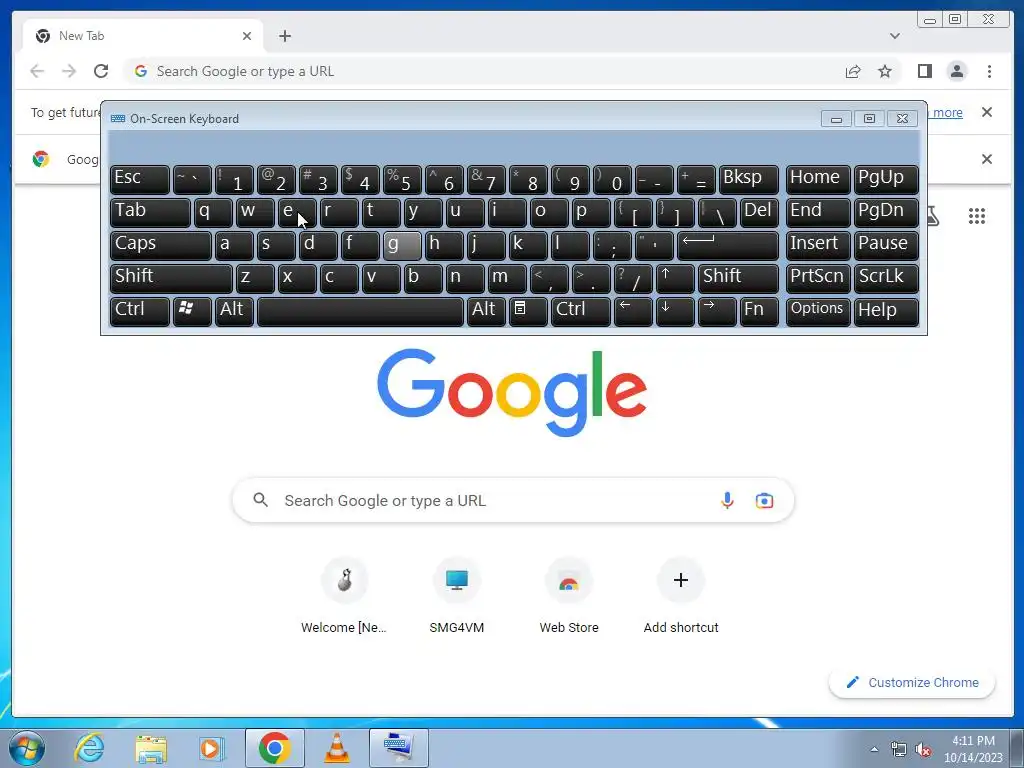Select the New Tab tab
This screenshot has height=768, width=1024.
pos(142,36)
